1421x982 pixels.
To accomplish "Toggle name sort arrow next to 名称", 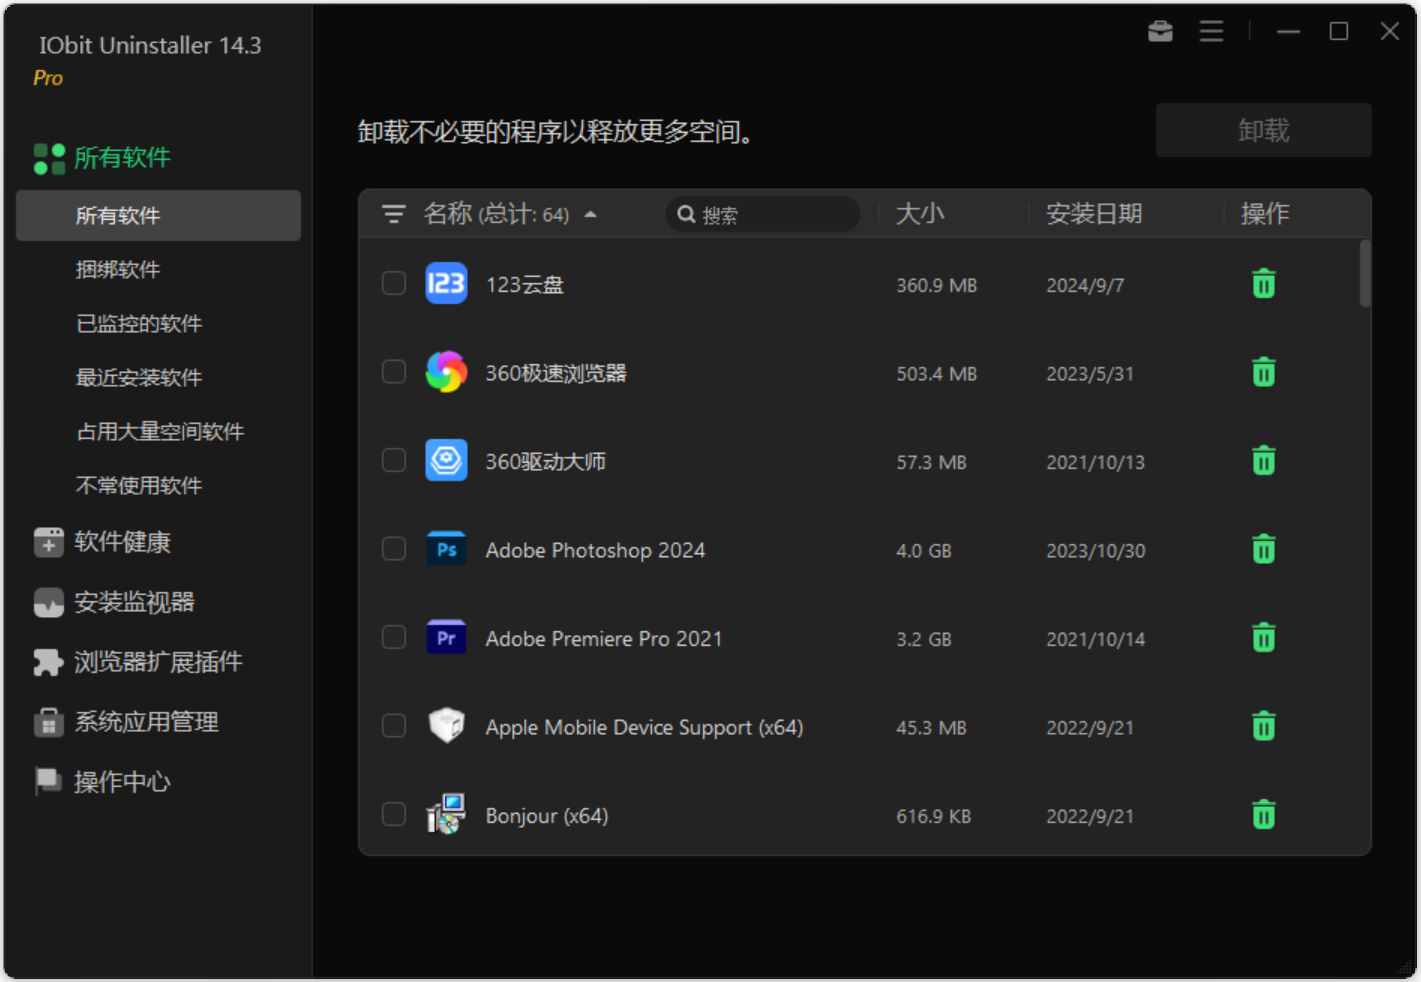I will point(591,214).
